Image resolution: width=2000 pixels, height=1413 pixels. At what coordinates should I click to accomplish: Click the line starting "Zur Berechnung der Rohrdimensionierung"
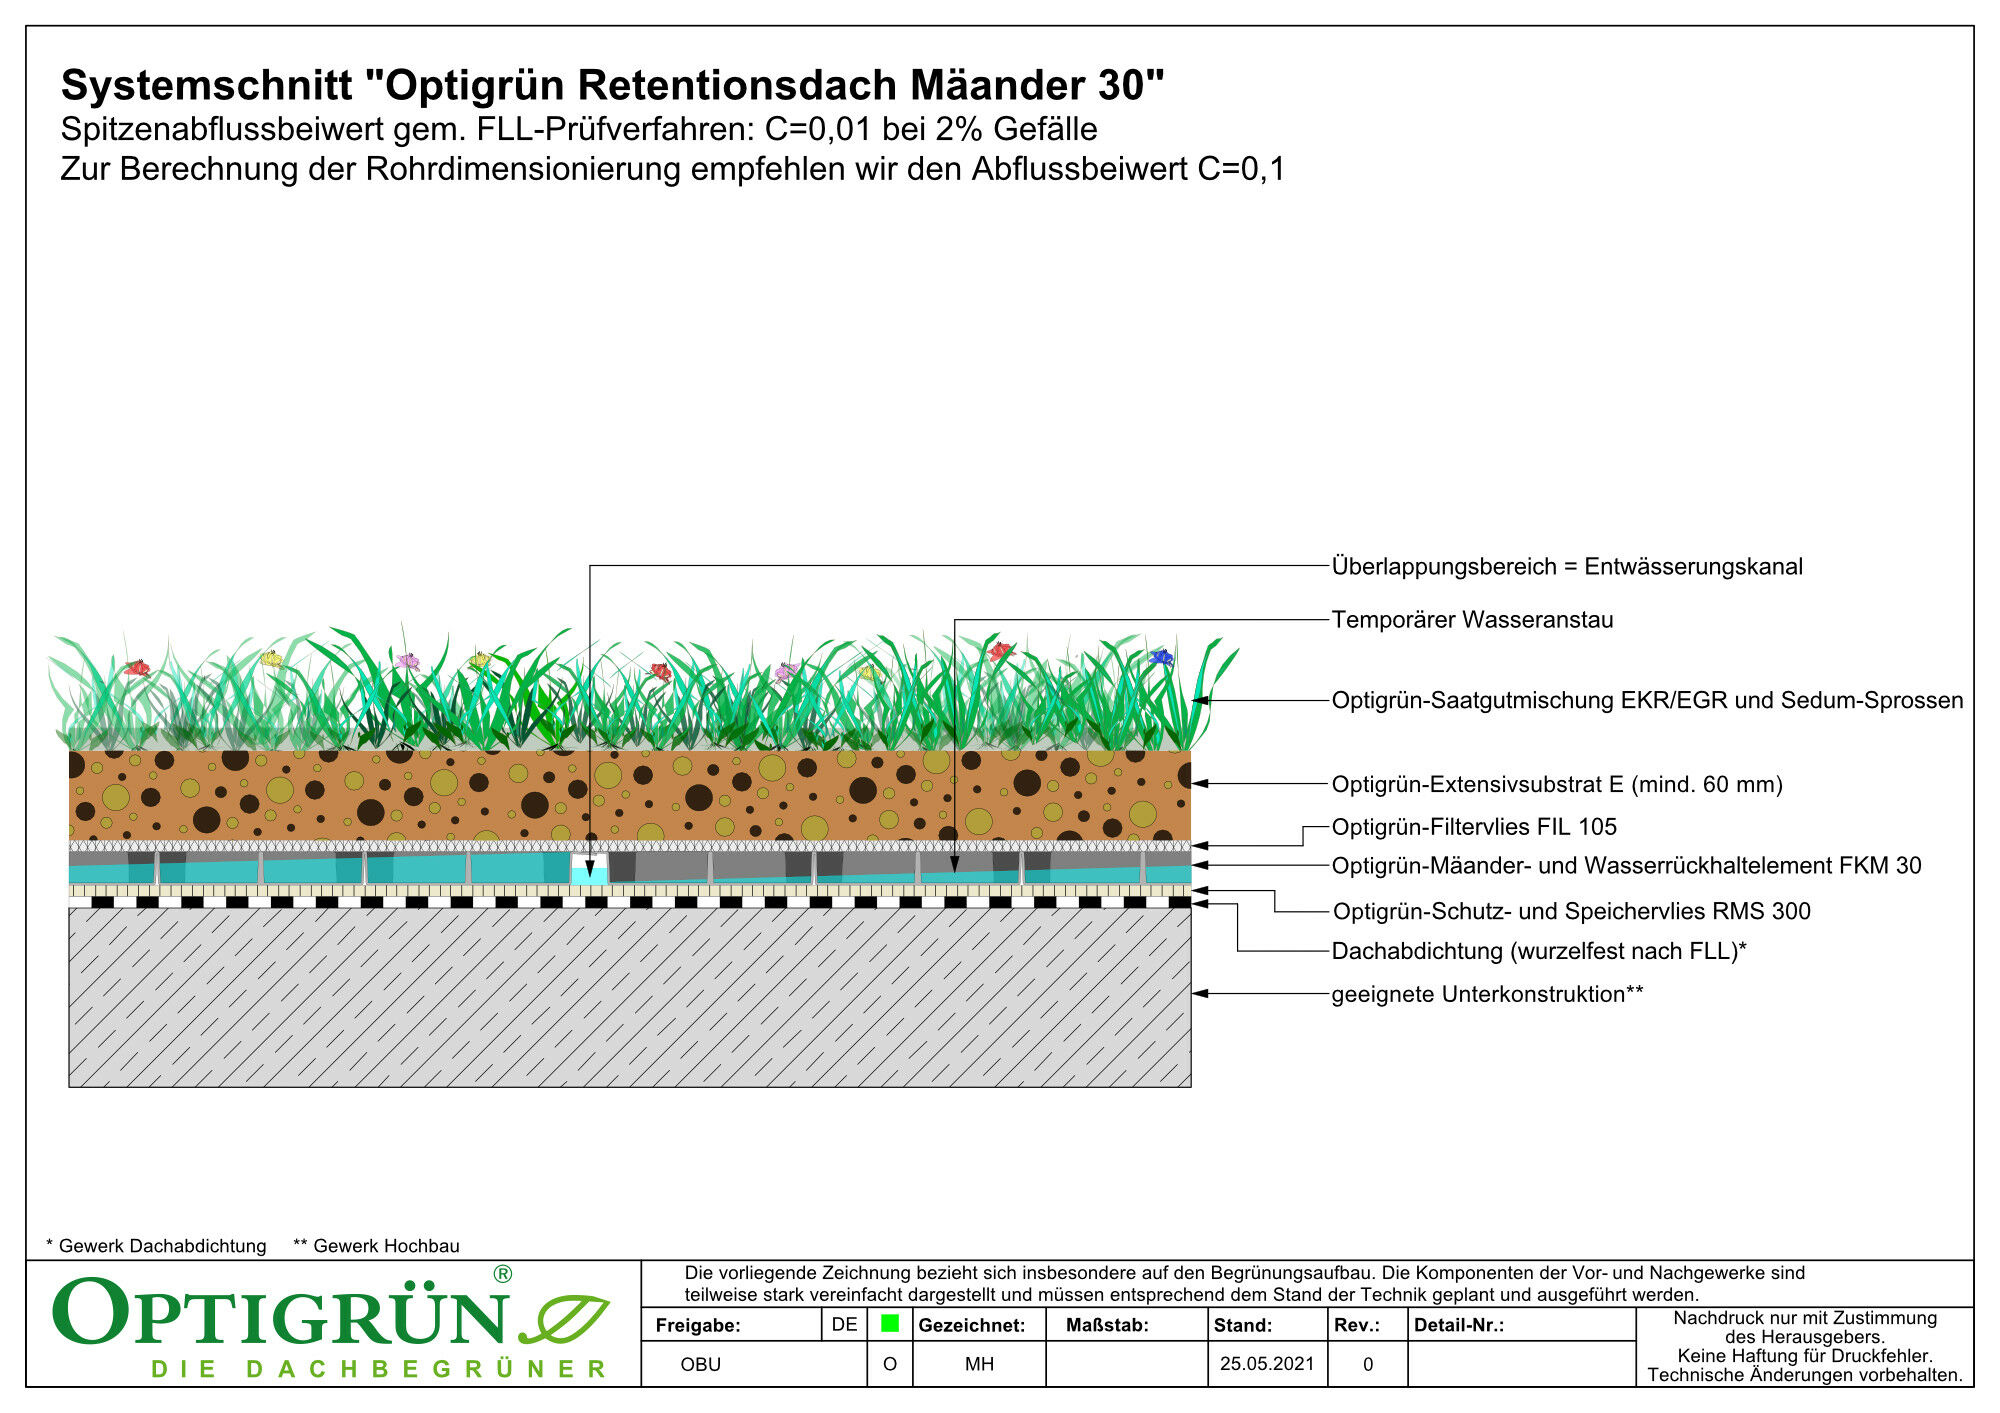[673, 169]
